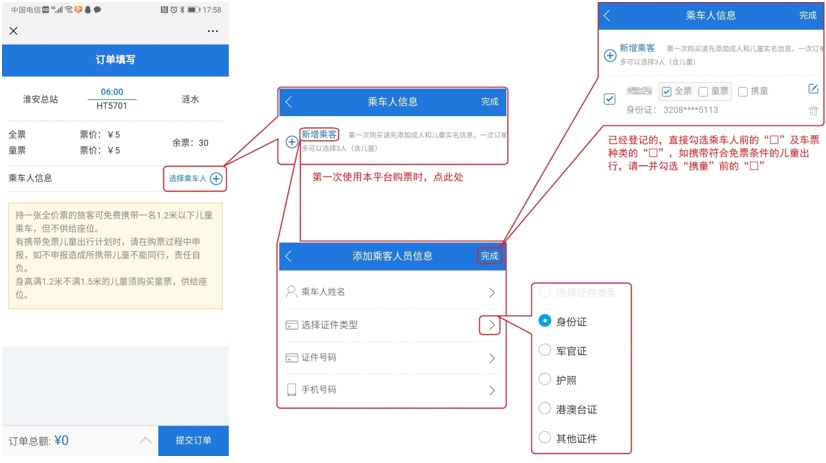The width and height of the screenshot is (826, 463).
Task: Enable the 携童 checkbox
Action: point(742,92)
